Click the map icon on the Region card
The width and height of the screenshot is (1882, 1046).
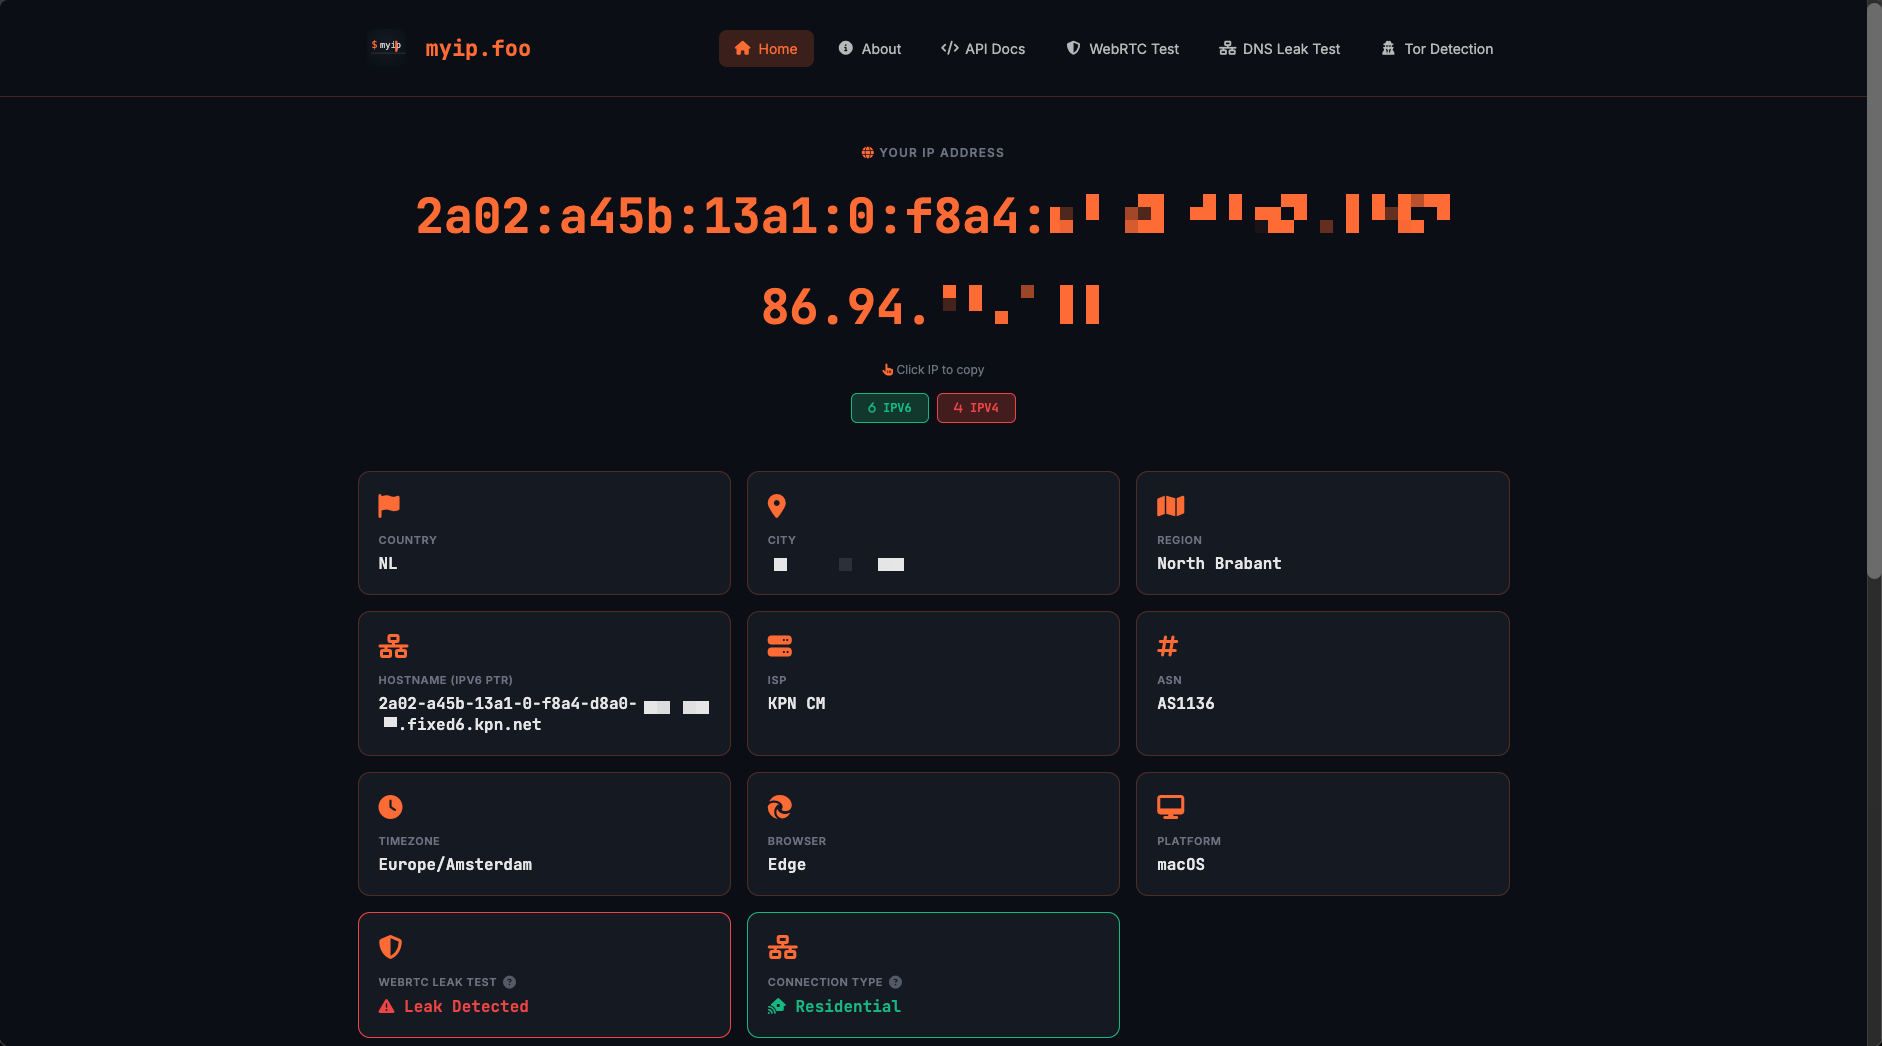(x=1169, y=505)
